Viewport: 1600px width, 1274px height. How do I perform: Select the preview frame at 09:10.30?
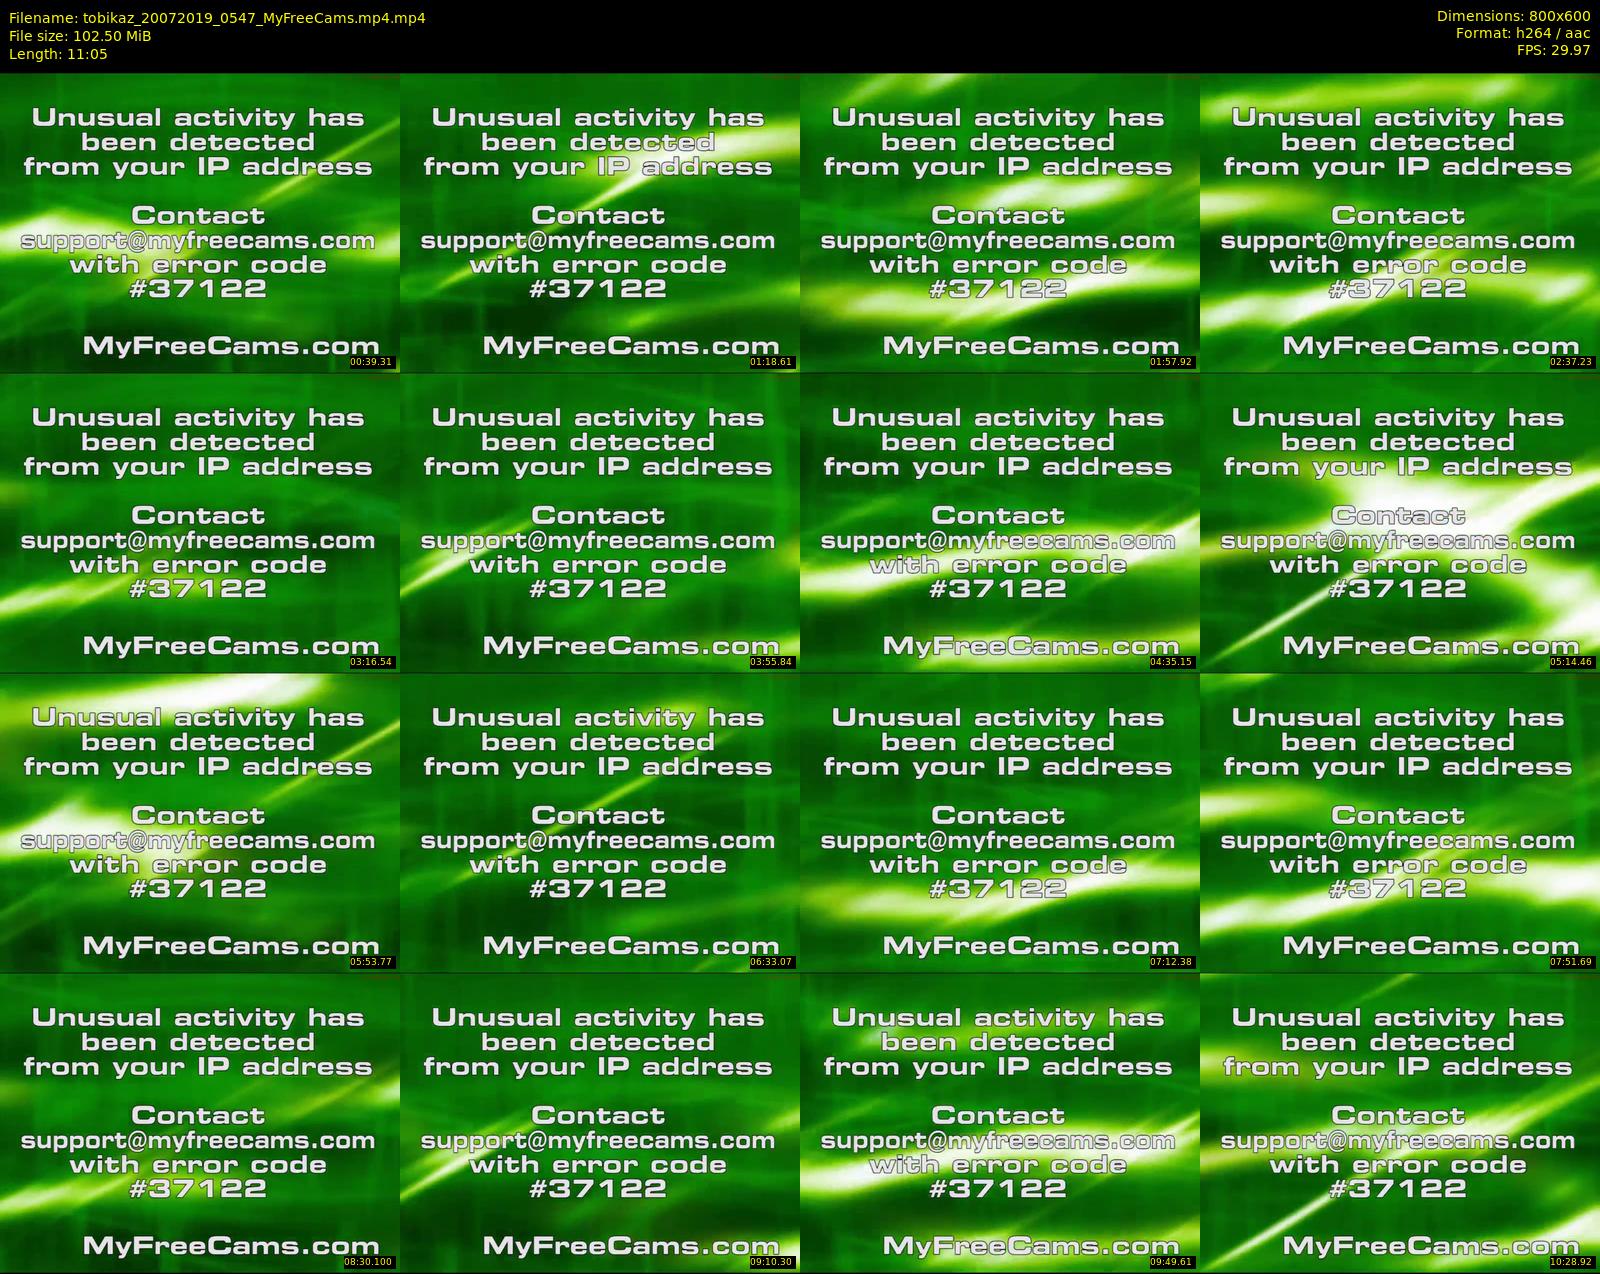[x=600, y=1122]
